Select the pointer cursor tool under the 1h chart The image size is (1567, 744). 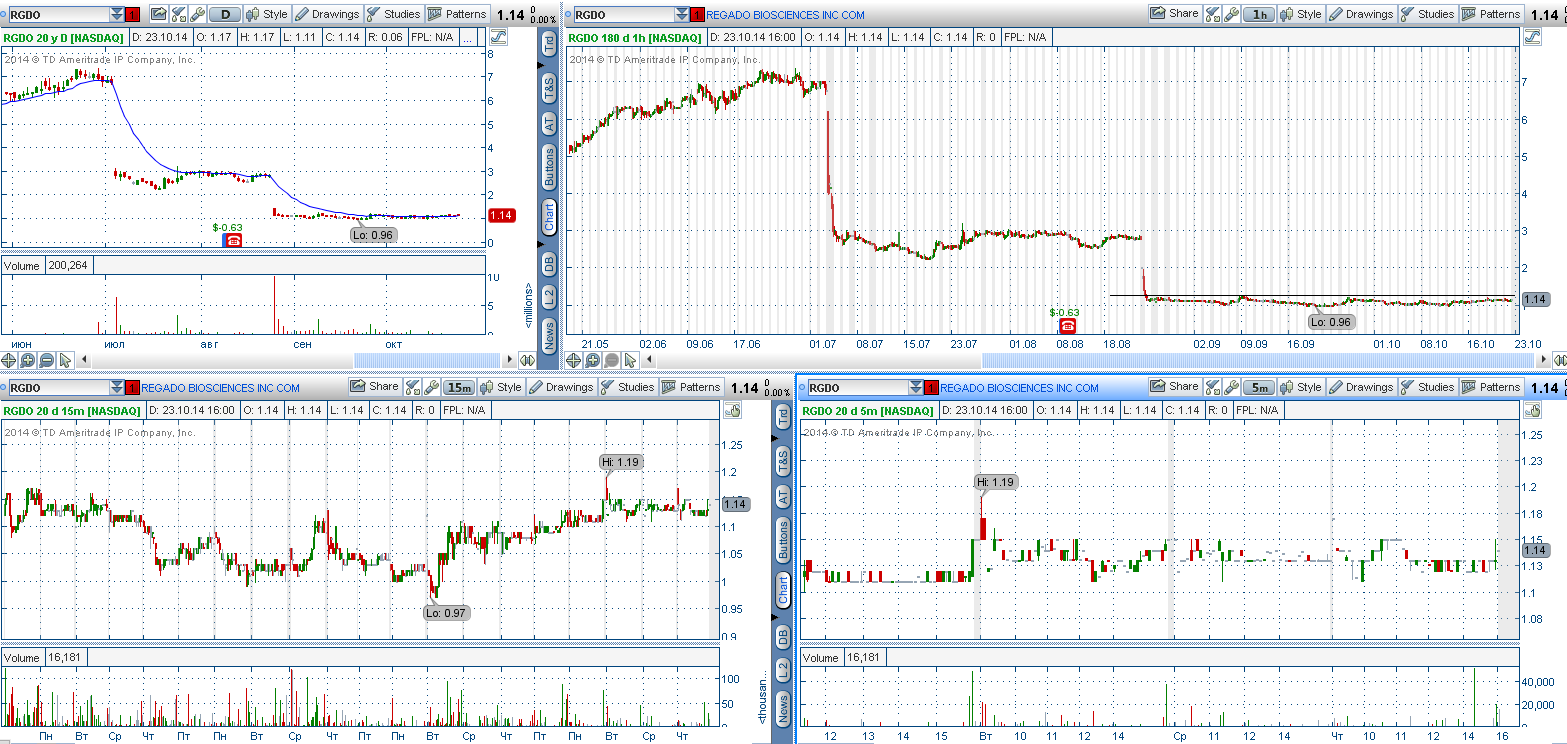(630, 360)
